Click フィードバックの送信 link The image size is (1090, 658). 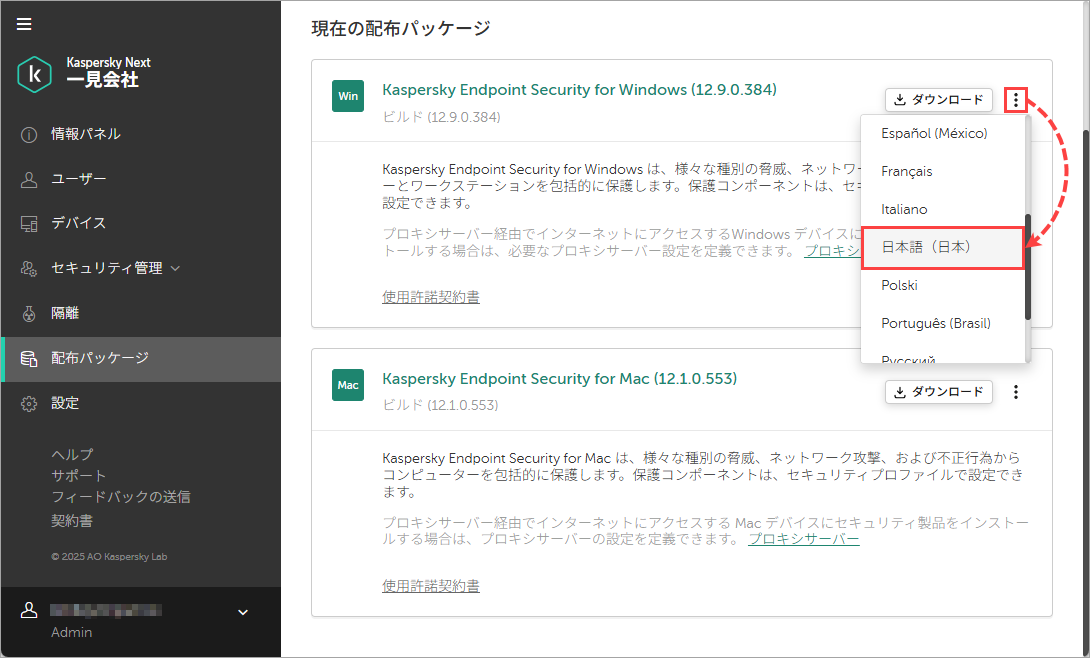pos(120,497)
